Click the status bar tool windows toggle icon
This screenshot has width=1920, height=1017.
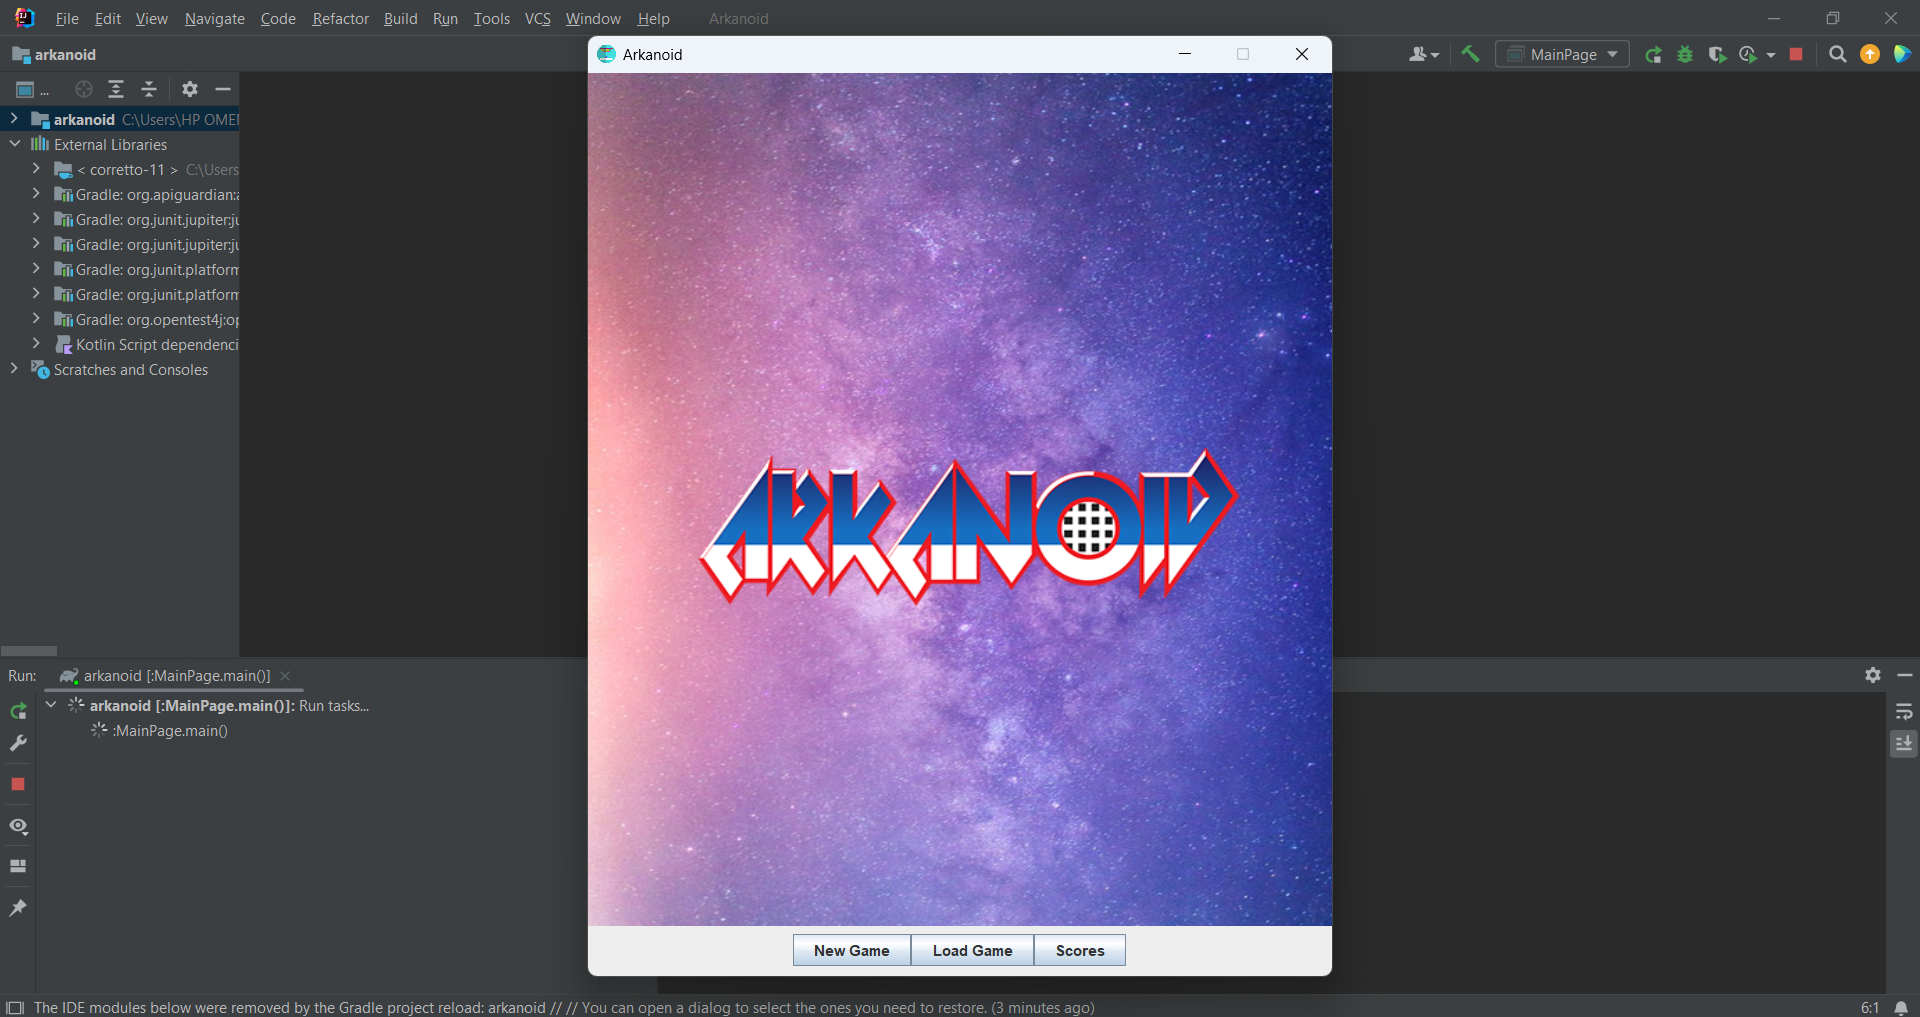(x=15, y=1007)
